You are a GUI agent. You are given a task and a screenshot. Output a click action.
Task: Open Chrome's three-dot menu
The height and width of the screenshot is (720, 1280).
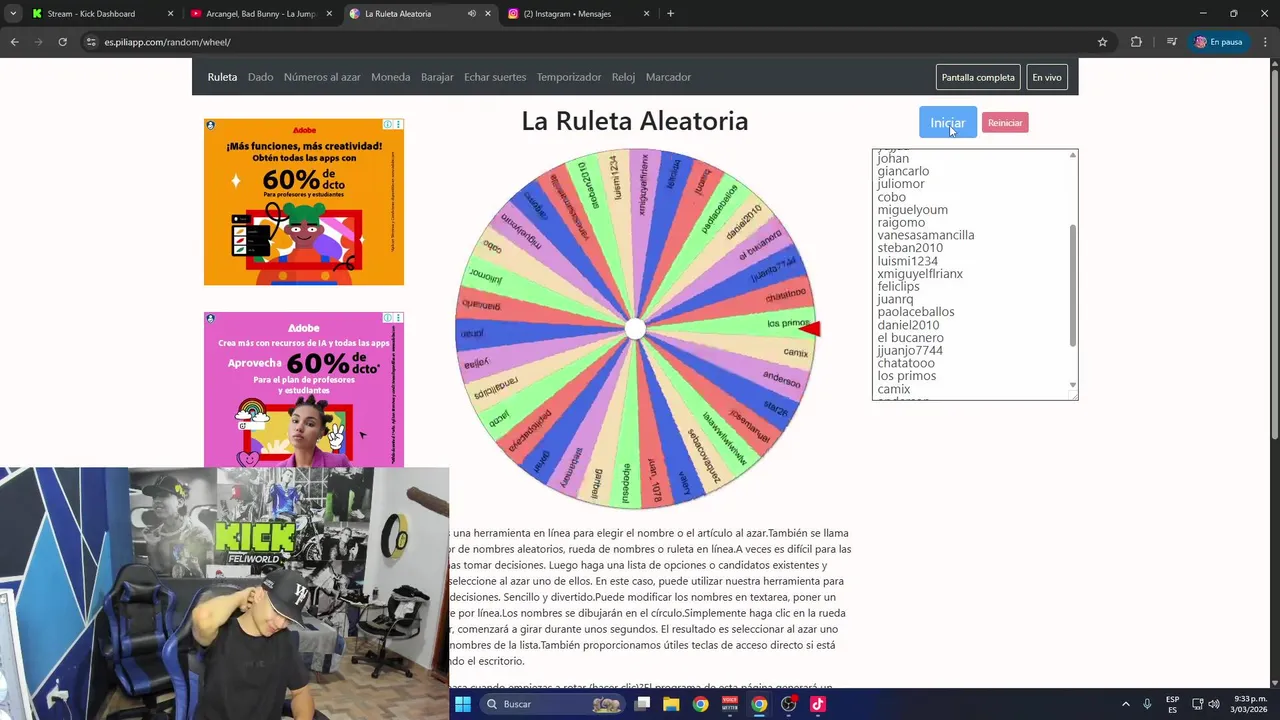(1265, 42)
